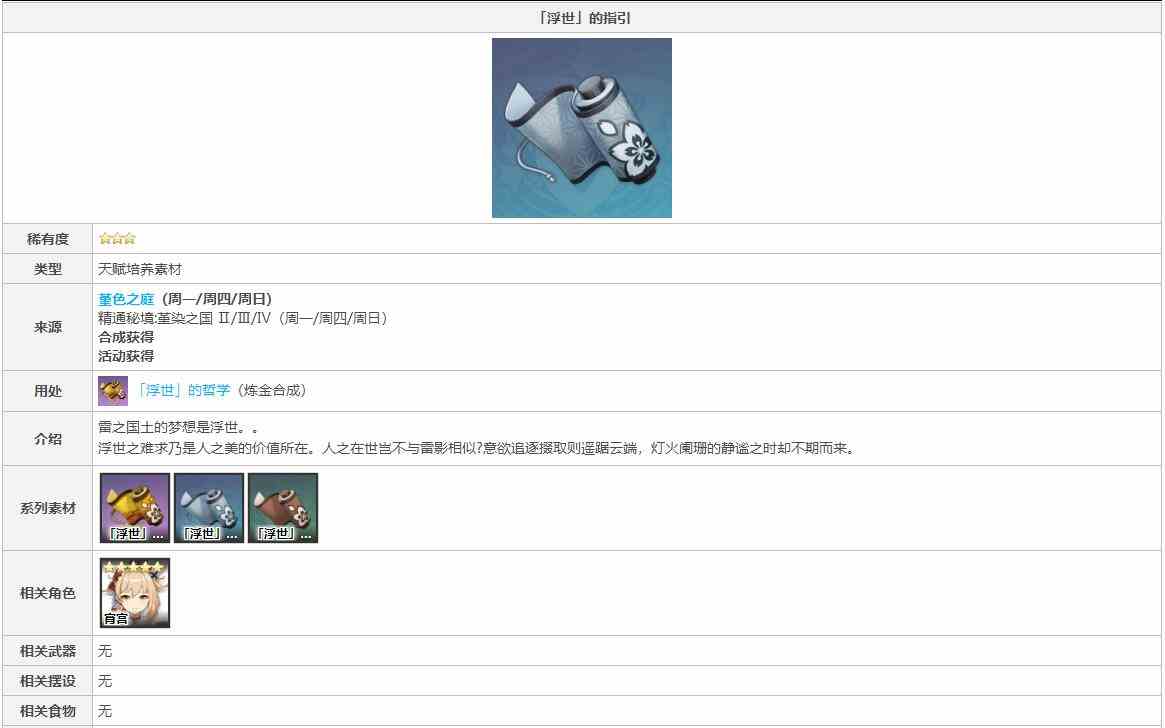Viewport: 1165px width, 728px height.
Task: Click the three-star rarity rating
Action: 117,238
